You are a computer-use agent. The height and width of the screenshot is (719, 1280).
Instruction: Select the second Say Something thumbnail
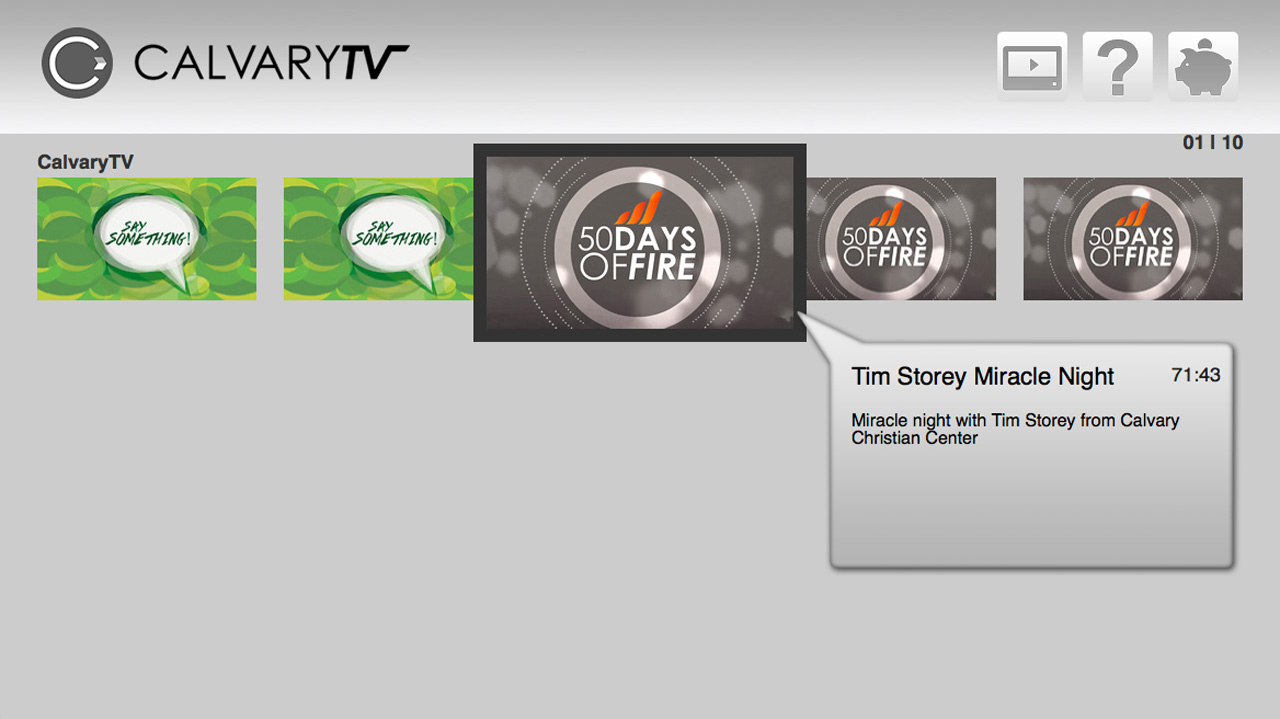[378, 239]
